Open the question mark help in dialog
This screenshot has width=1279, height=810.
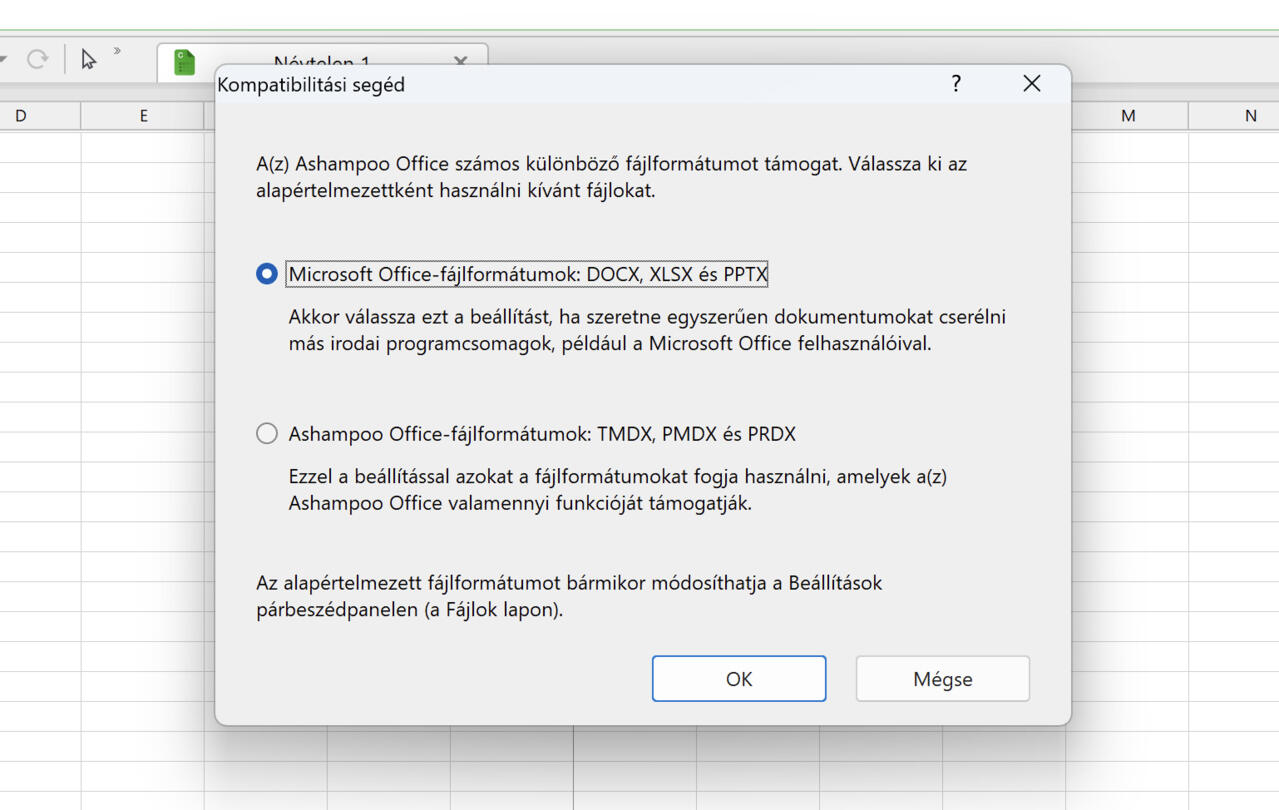click(x=956, y=84)
